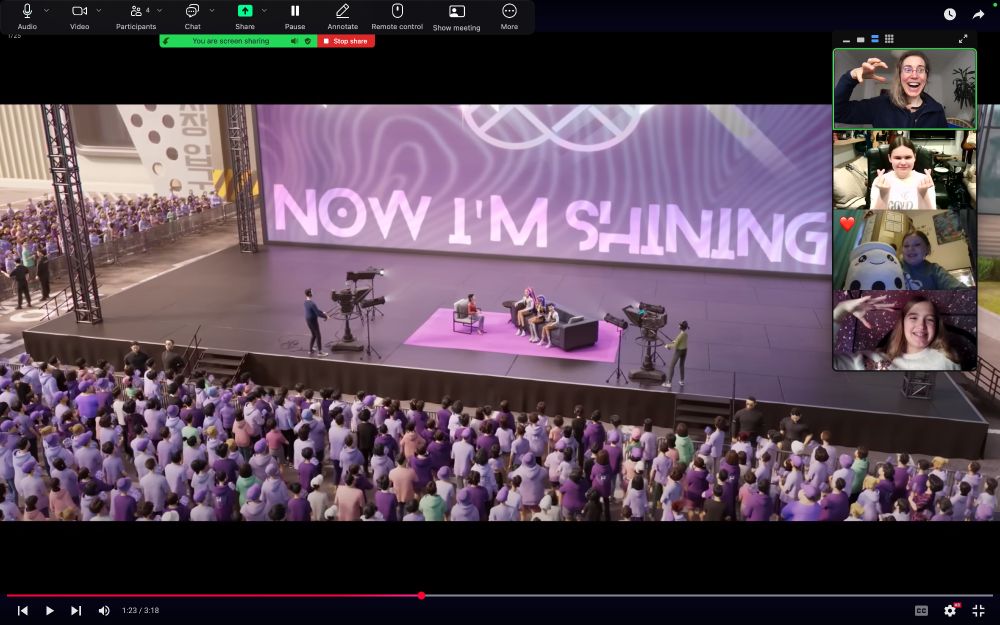Screen dimensions: 1000x625
Task: Click the green Share screen icon
Action: coord(245,11)
